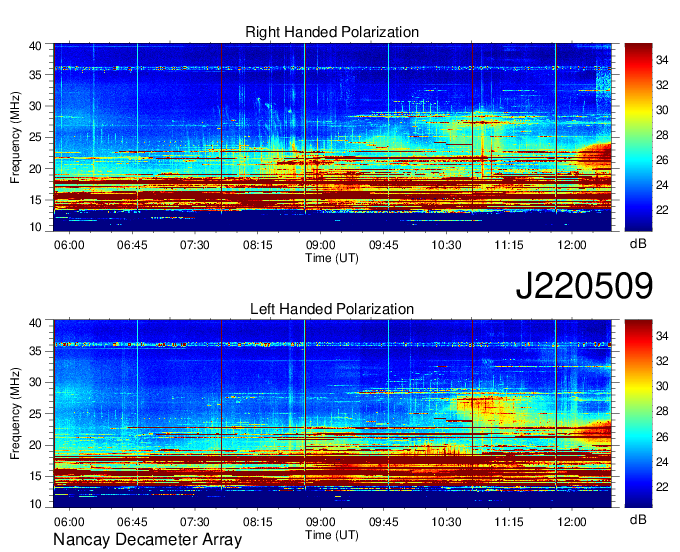The width and height of the screenshot is (680, 552).
Task: Click "Time (UT)" under the Left Handed plot
Action: (x=332, y=535)
